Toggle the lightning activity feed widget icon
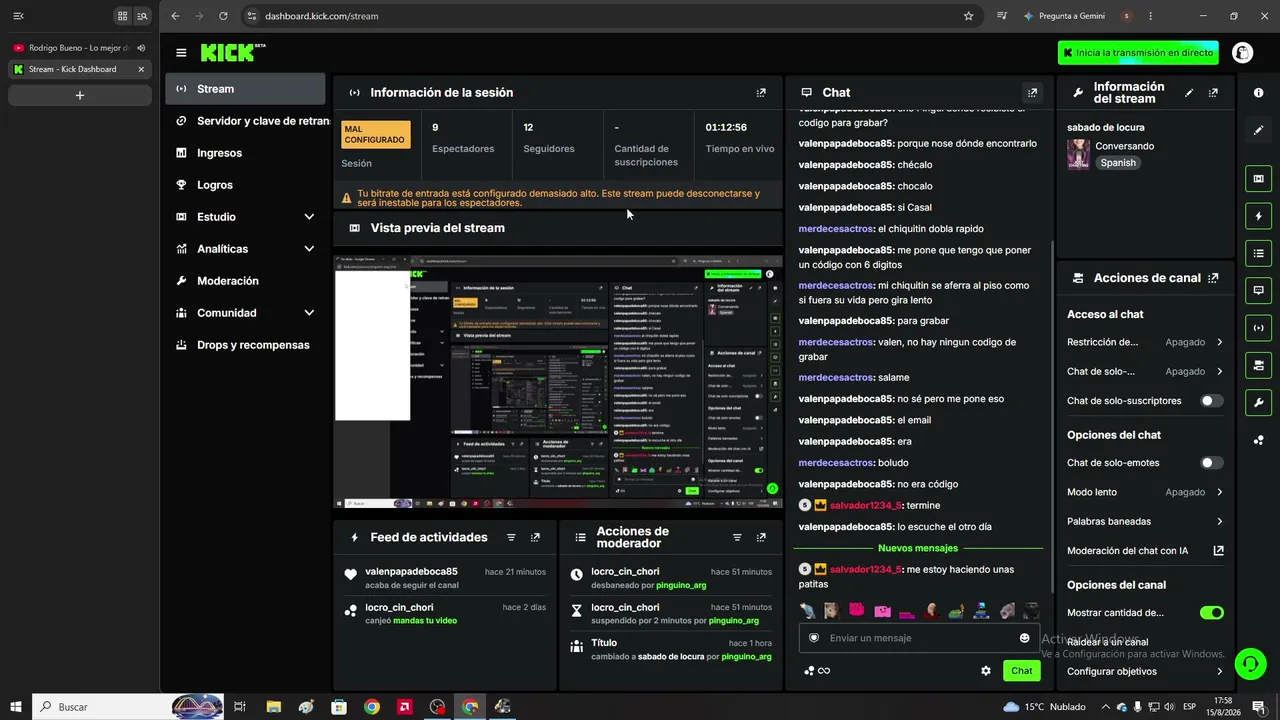 click(1258, 216)
